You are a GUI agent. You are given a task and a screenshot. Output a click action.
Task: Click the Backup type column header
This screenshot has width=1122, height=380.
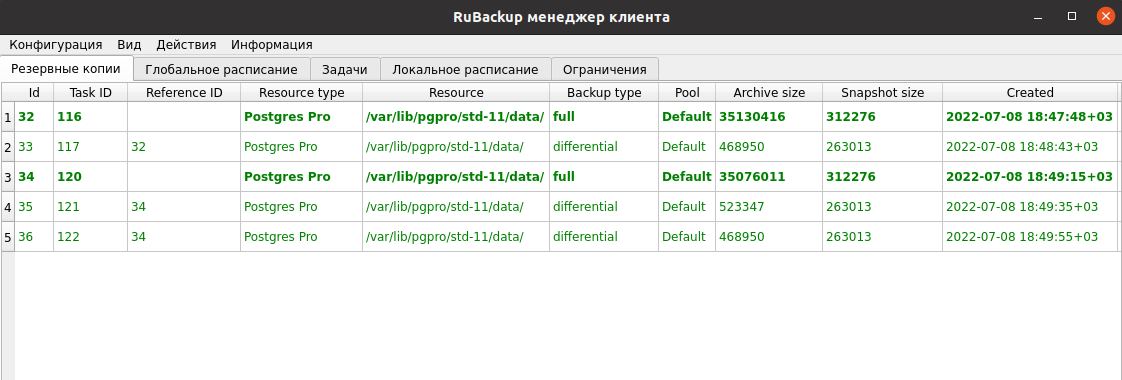[604, 92]
